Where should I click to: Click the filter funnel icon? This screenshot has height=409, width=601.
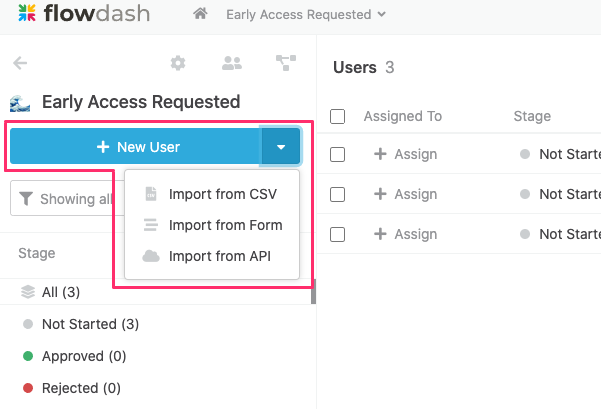point(26,199)
